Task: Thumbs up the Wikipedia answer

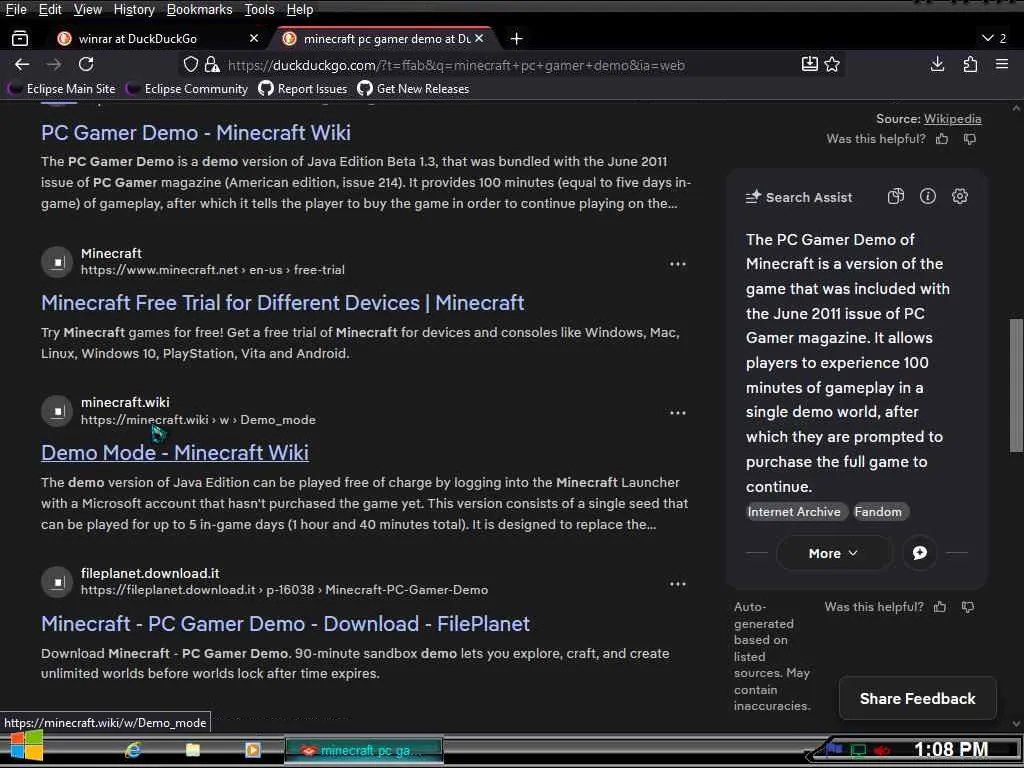Action: click(x=942, y=138)
